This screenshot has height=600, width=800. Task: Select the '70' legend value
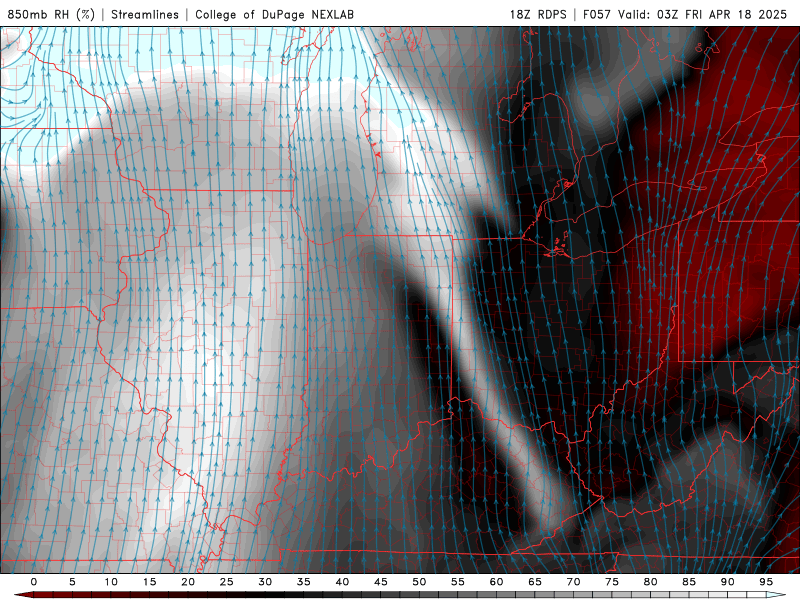coord(573,582)
